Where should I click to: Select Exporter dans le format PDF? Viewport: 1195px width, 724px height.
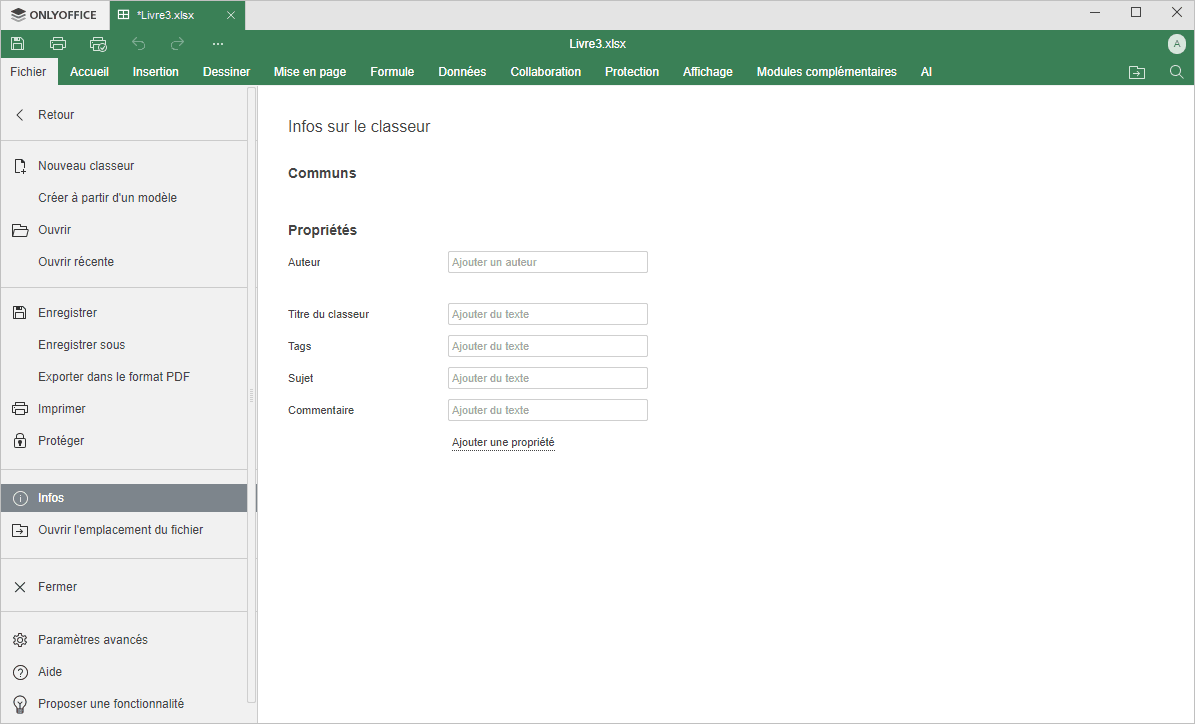click(113, 377)
